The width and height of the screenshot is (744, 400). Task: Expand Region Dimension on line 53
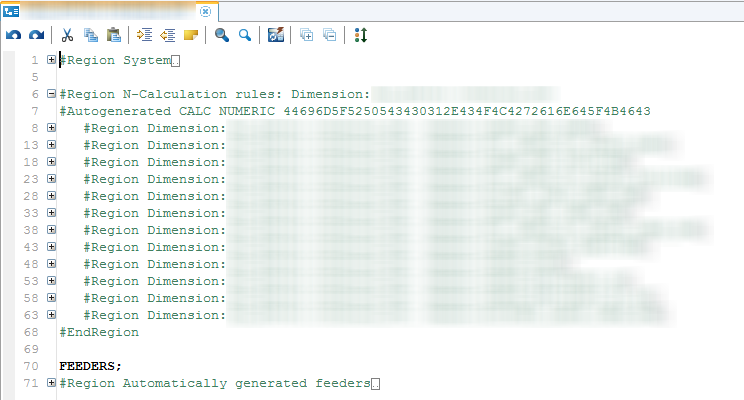coord(51,281)
